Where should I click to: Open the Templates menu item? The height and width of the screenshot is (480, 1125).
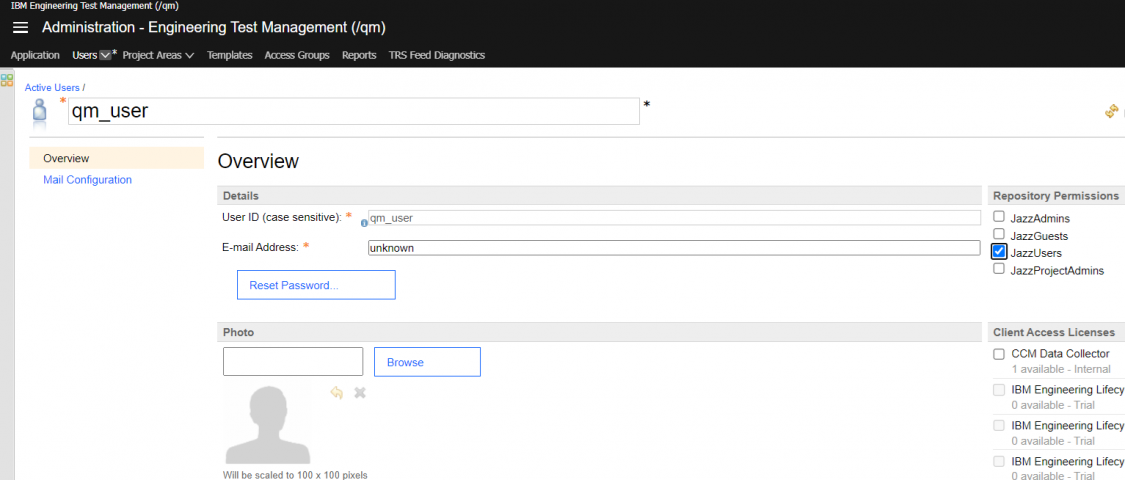tap(229, 55)
